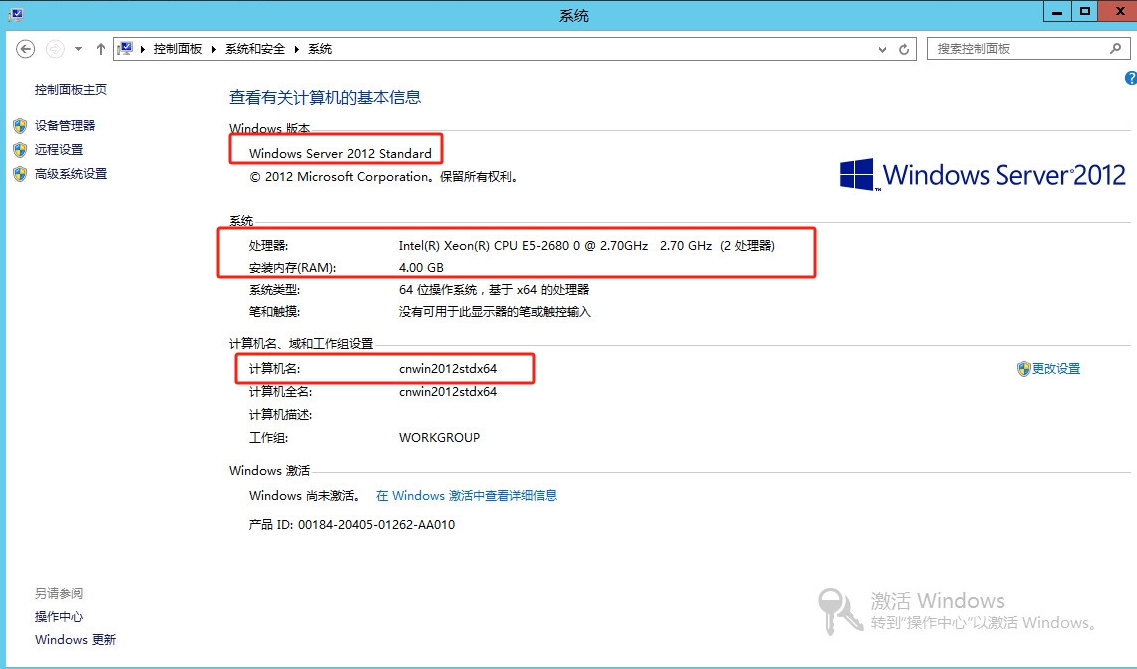This screenshot has height=669, width=1137.
Task: Click the forward navigation arrow
Action: (55, 49)
